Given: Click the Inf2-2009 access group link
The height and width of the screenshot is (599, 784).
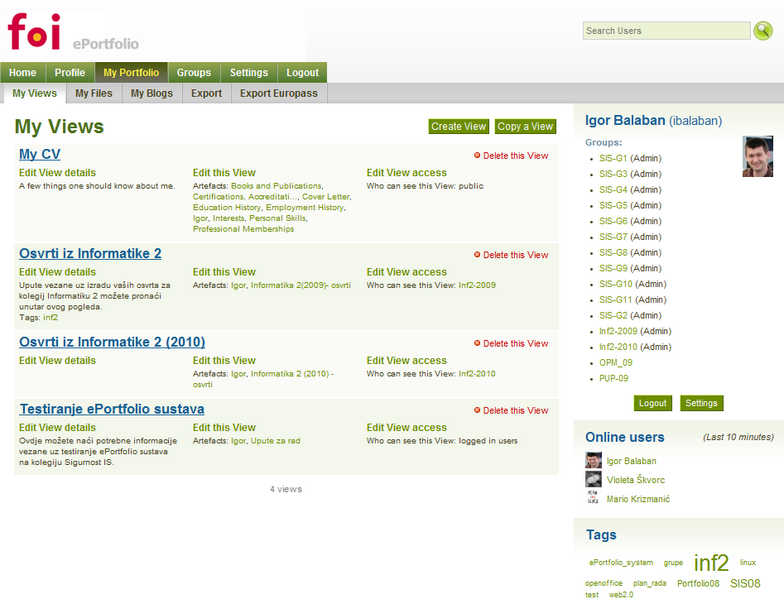Looking at the screenshot, I should [x=477, y=285].
